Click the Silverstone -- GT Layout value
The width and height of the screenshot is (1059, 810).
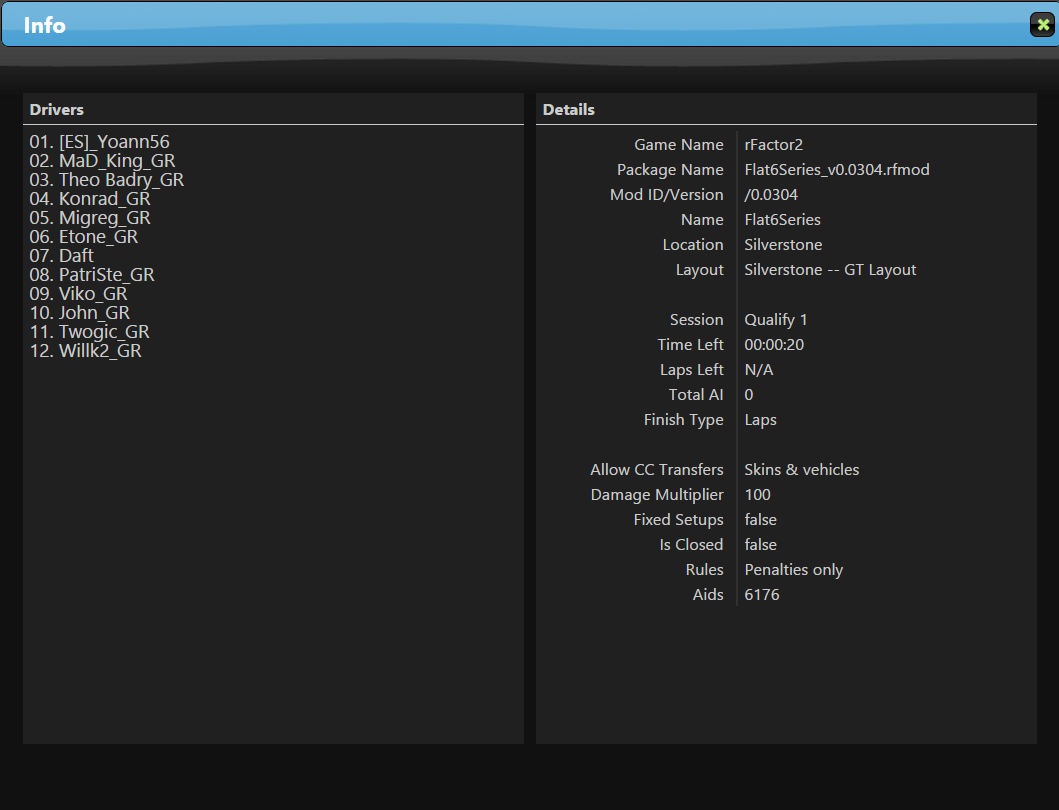[830, 270]
